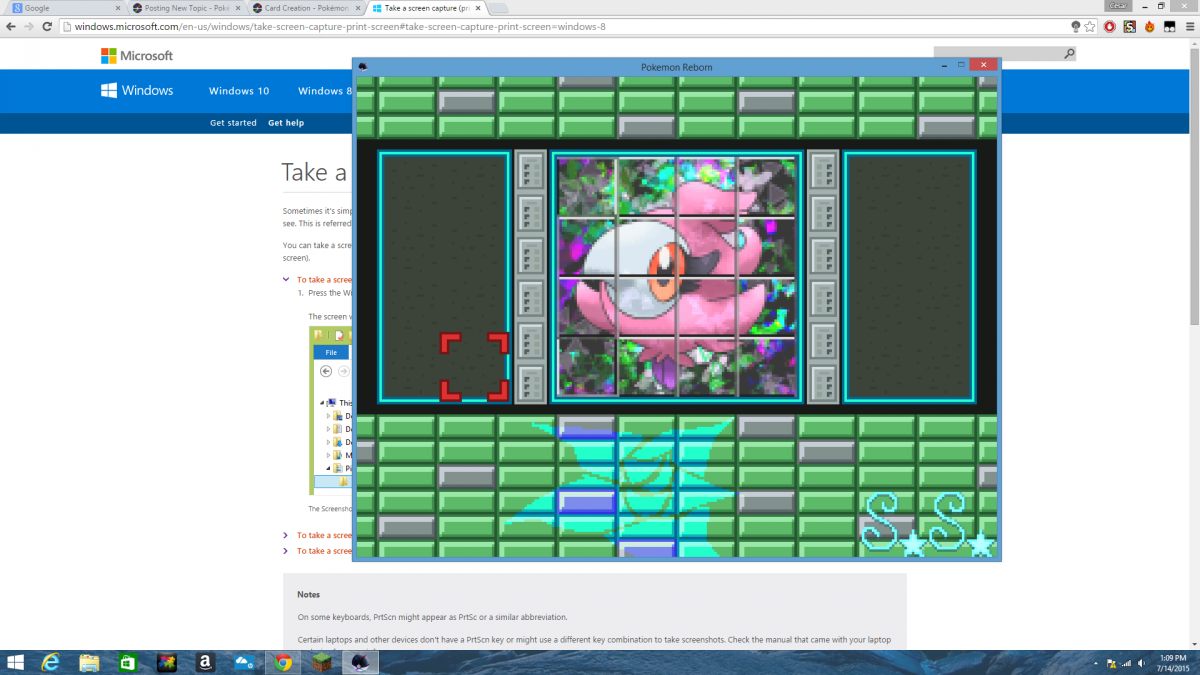The width and height of the screenshot is (1200, 675).
Task: Click the Windows logo in blue banner
Action: point(137,90)
